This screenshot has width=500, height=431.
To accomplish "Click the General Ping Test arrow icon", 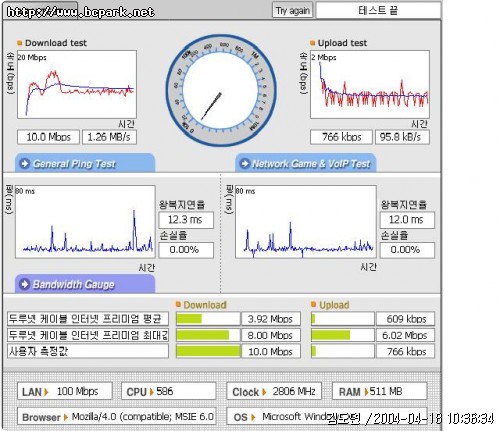I will click(x=24, y=163).
